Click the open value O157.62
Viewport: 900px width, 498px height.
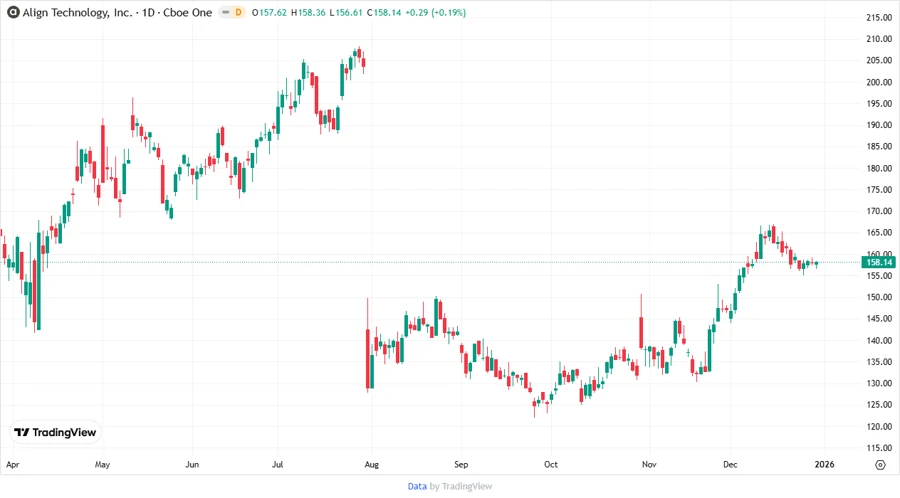(x=269, y=12)
